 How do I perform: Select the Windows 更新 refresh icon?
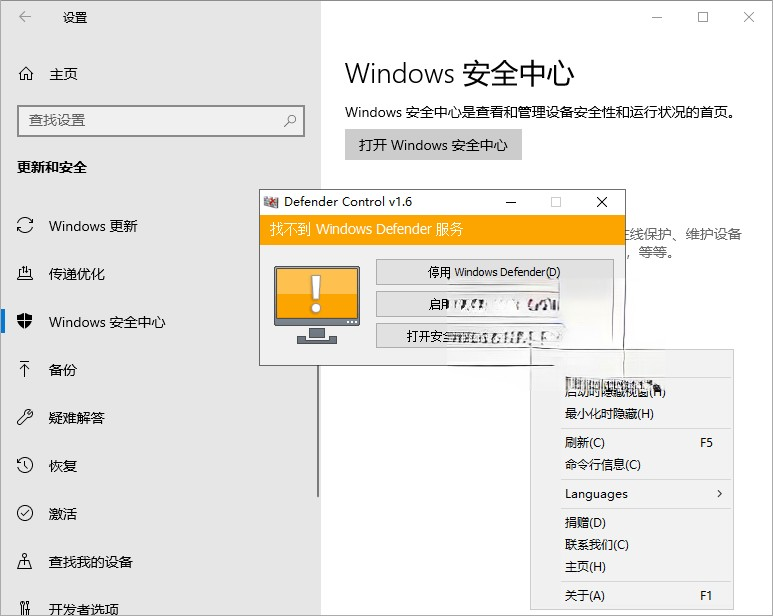[25, 226]
